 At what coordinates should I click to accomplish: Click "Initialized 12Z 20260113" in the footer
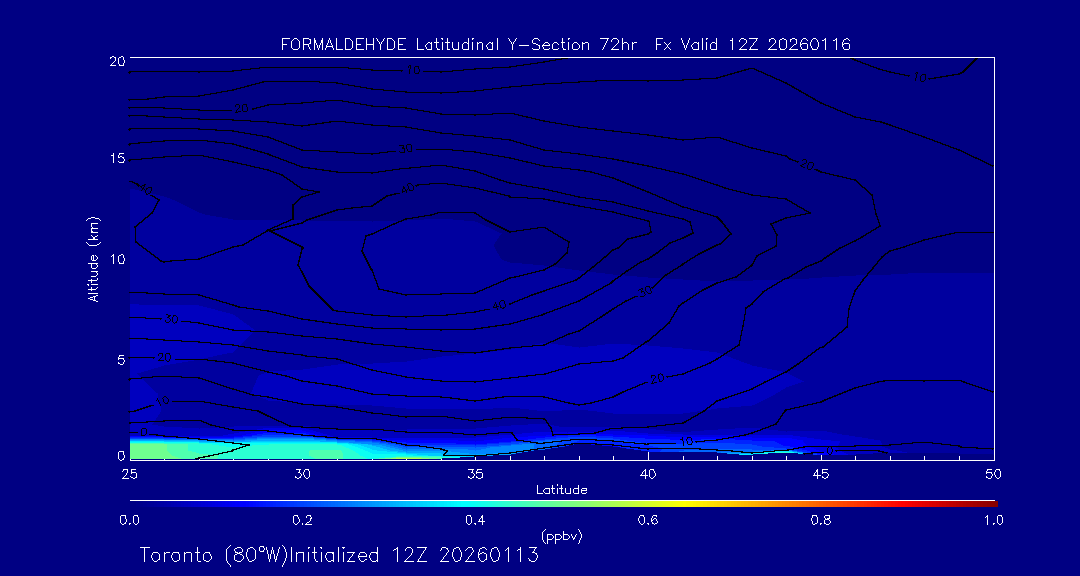click(x=415, y=555)
